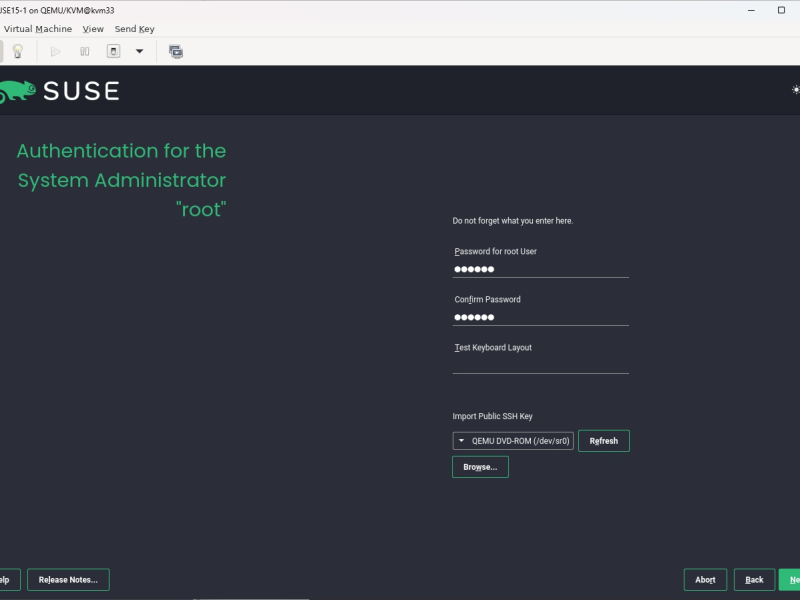Refresh the SSH key device list
The height and width of the screenshot is (600, 800).
(604, 441)
